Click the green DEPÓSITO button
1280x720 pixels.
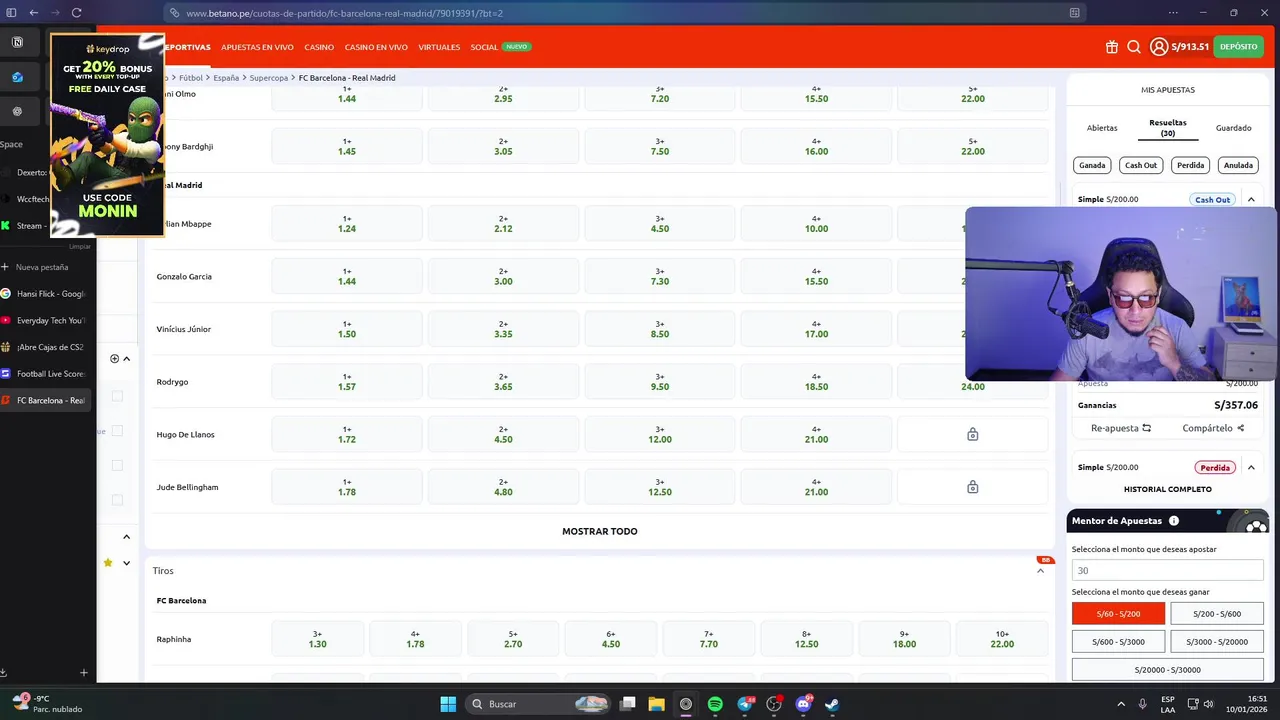coord(1238,47)
